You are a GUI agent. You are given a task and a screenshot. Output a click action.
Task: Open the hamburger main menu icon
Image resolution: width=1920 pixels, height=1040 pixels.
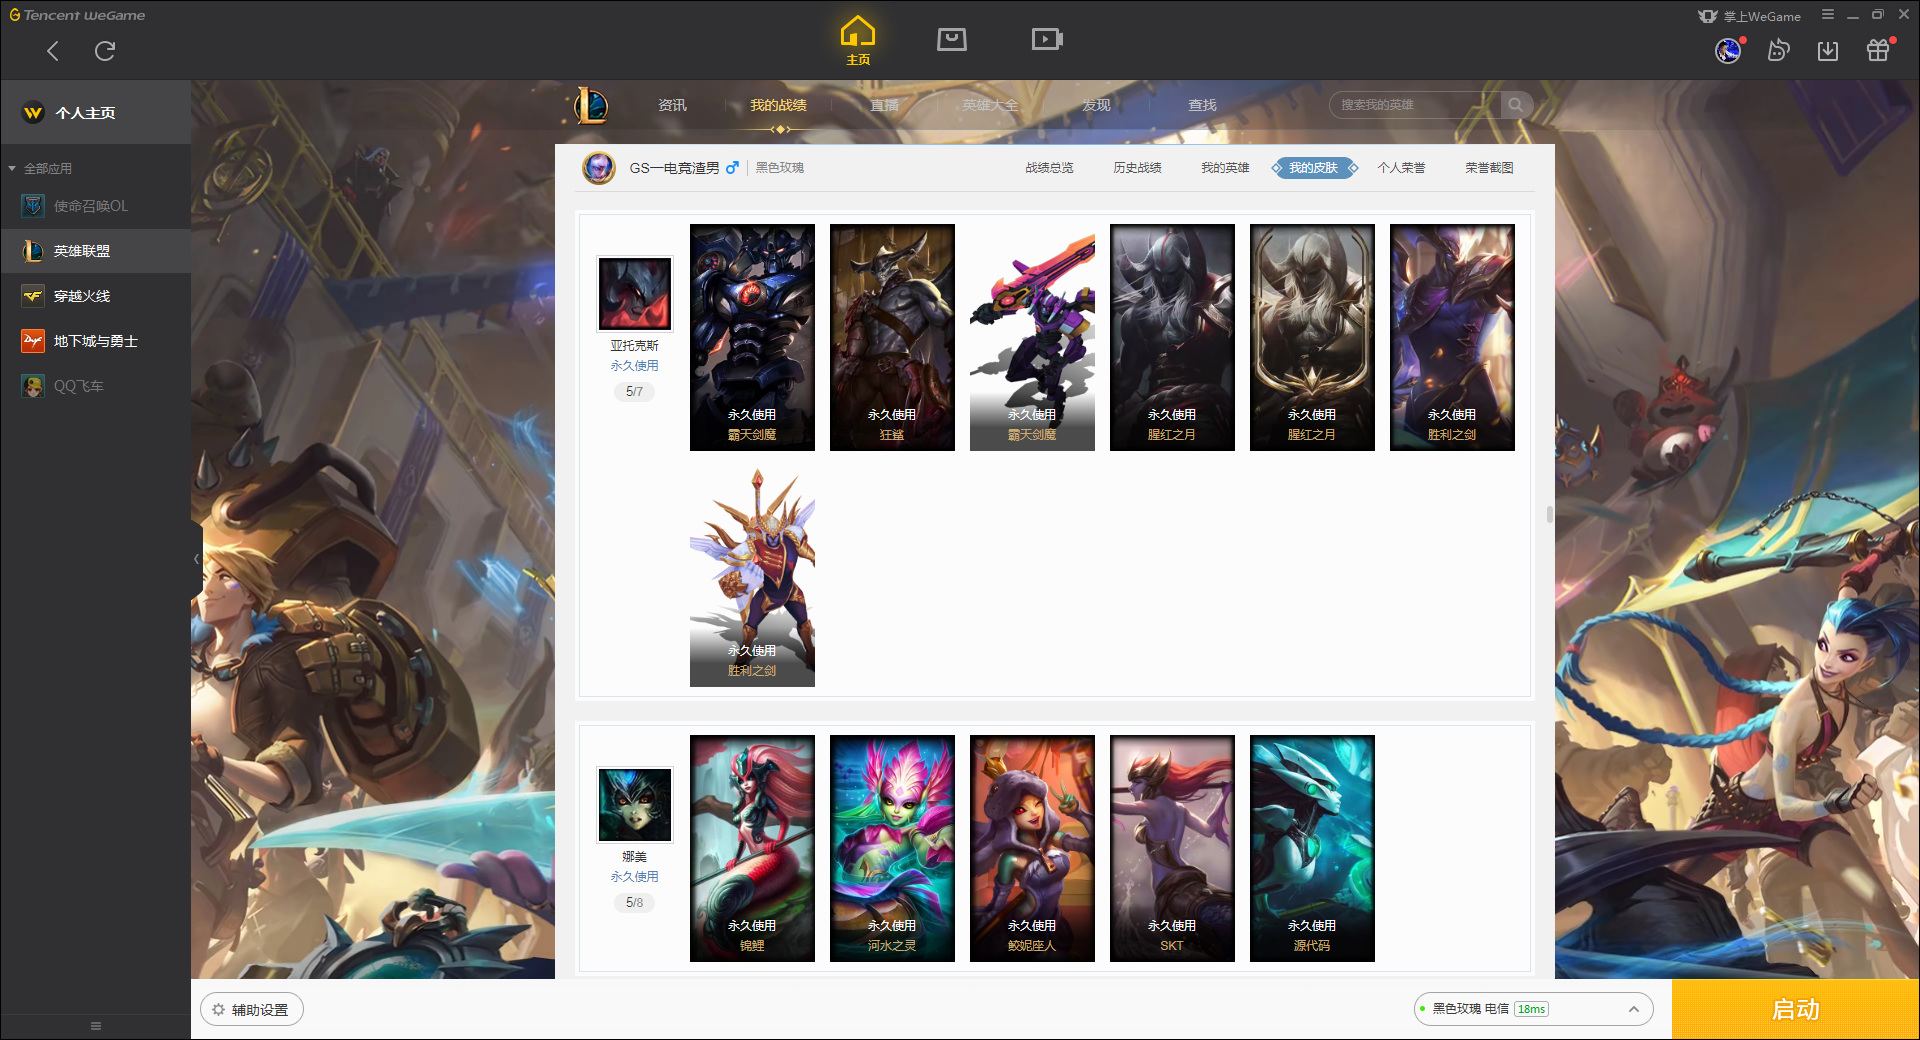[1828, 15]
